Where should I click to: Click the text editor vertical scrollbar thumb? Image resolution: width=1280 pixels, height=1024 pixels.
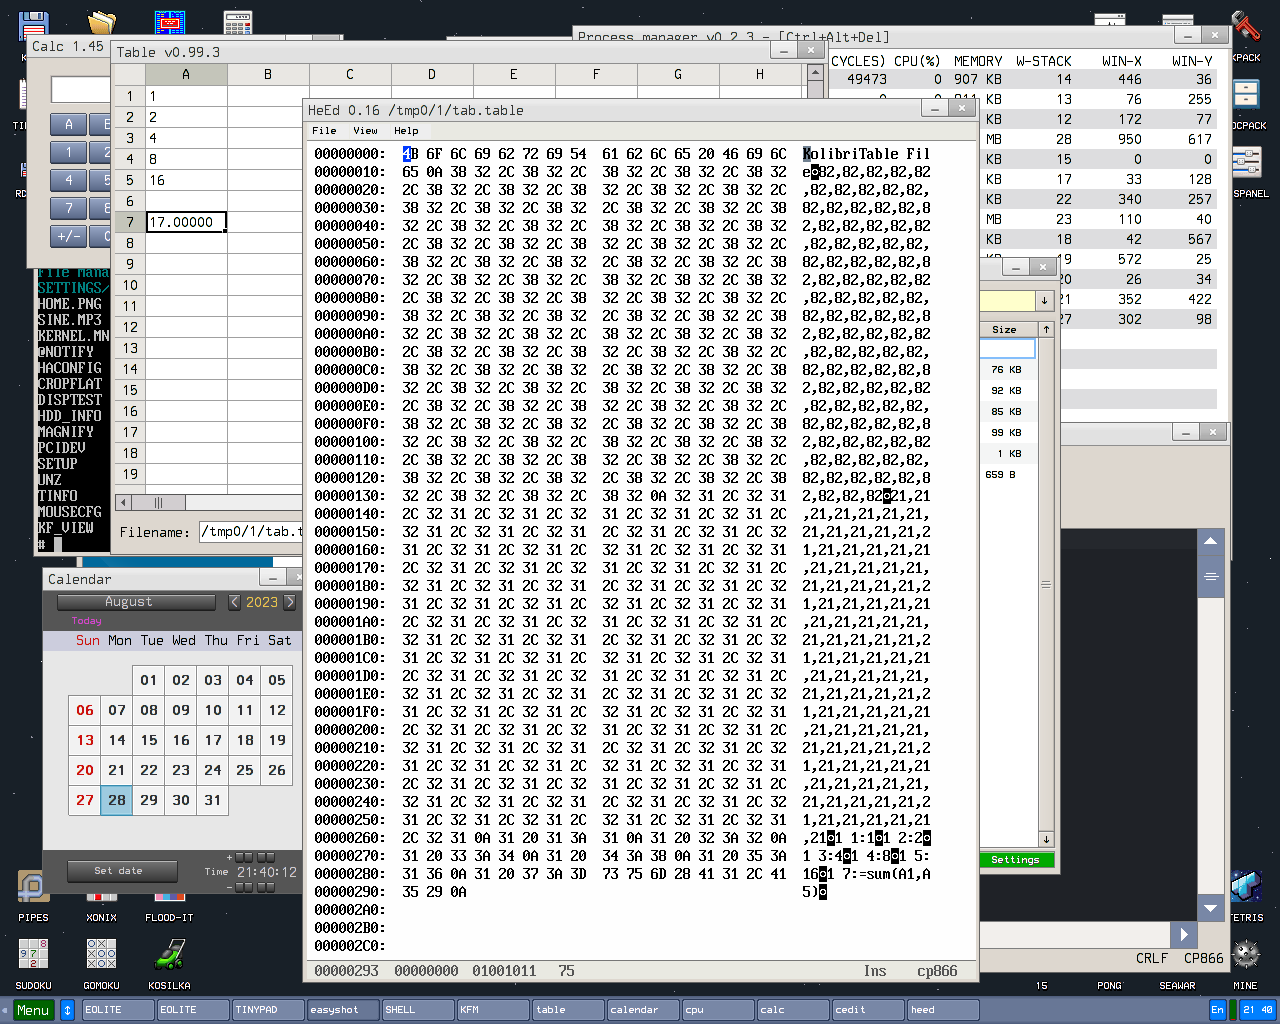1211,577
